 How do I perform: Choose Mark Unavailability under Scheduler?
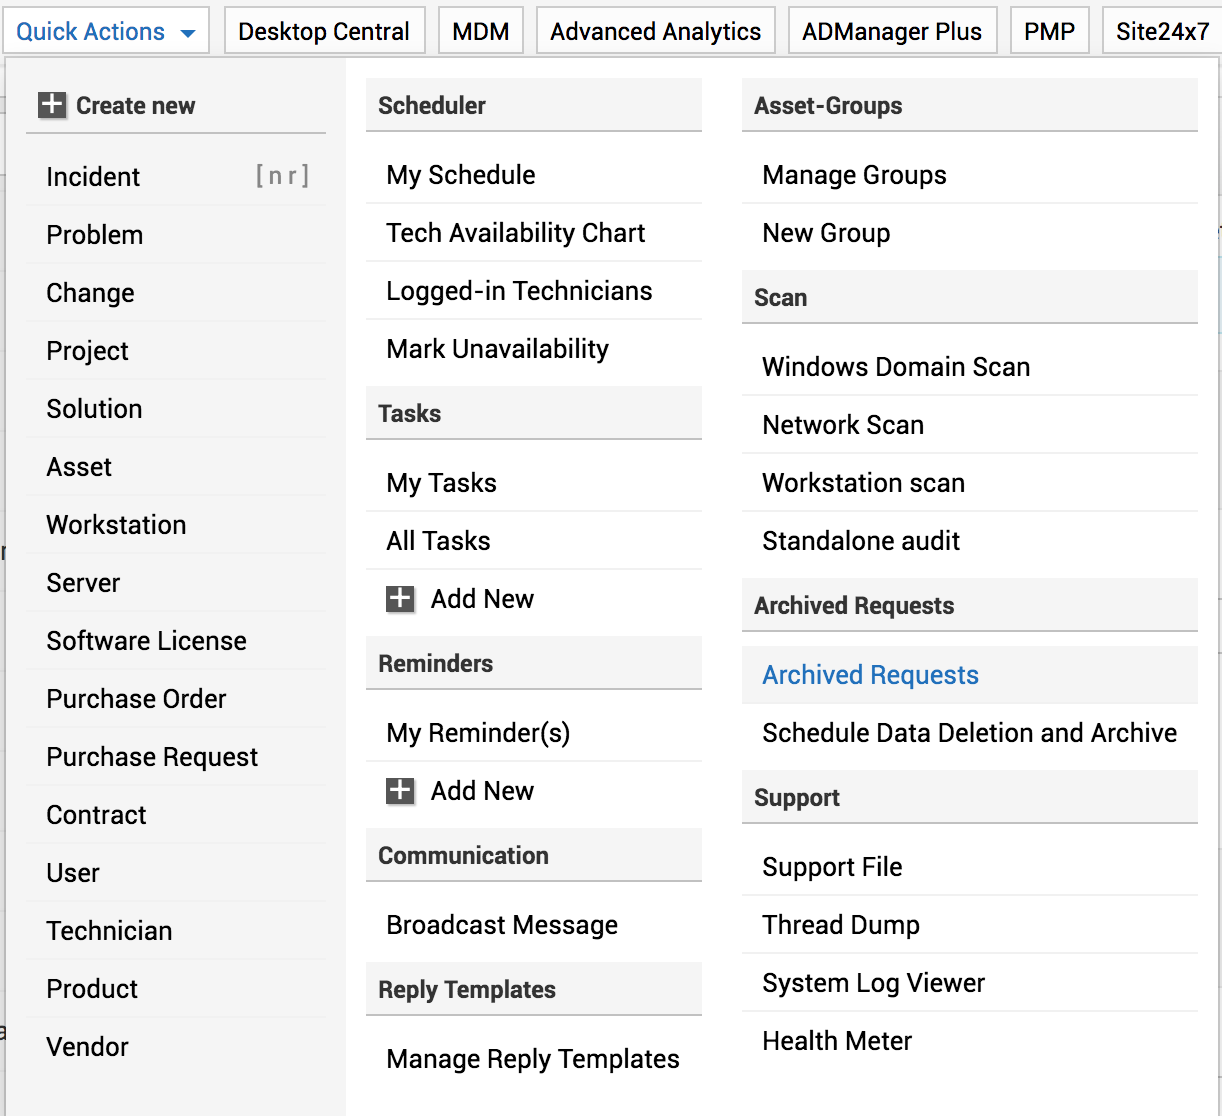pyautogui.click(x=497, y=349)
